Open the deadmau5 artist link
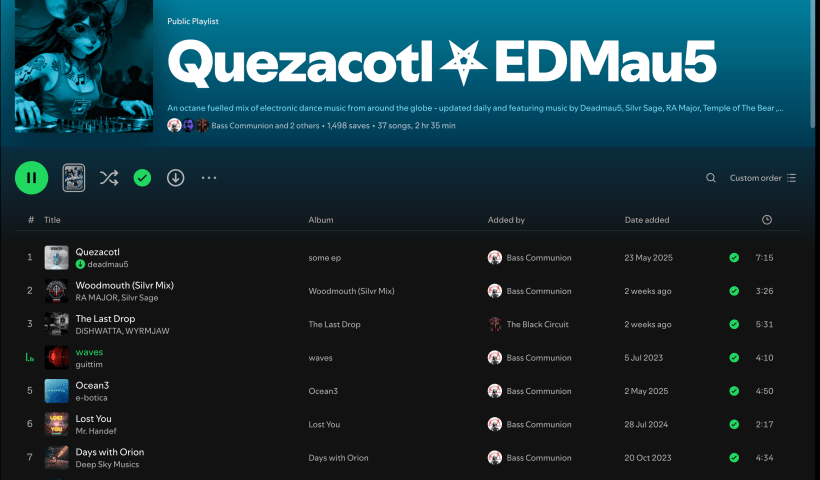The width and height of the screenshot is (820, 480). (108, 265)
